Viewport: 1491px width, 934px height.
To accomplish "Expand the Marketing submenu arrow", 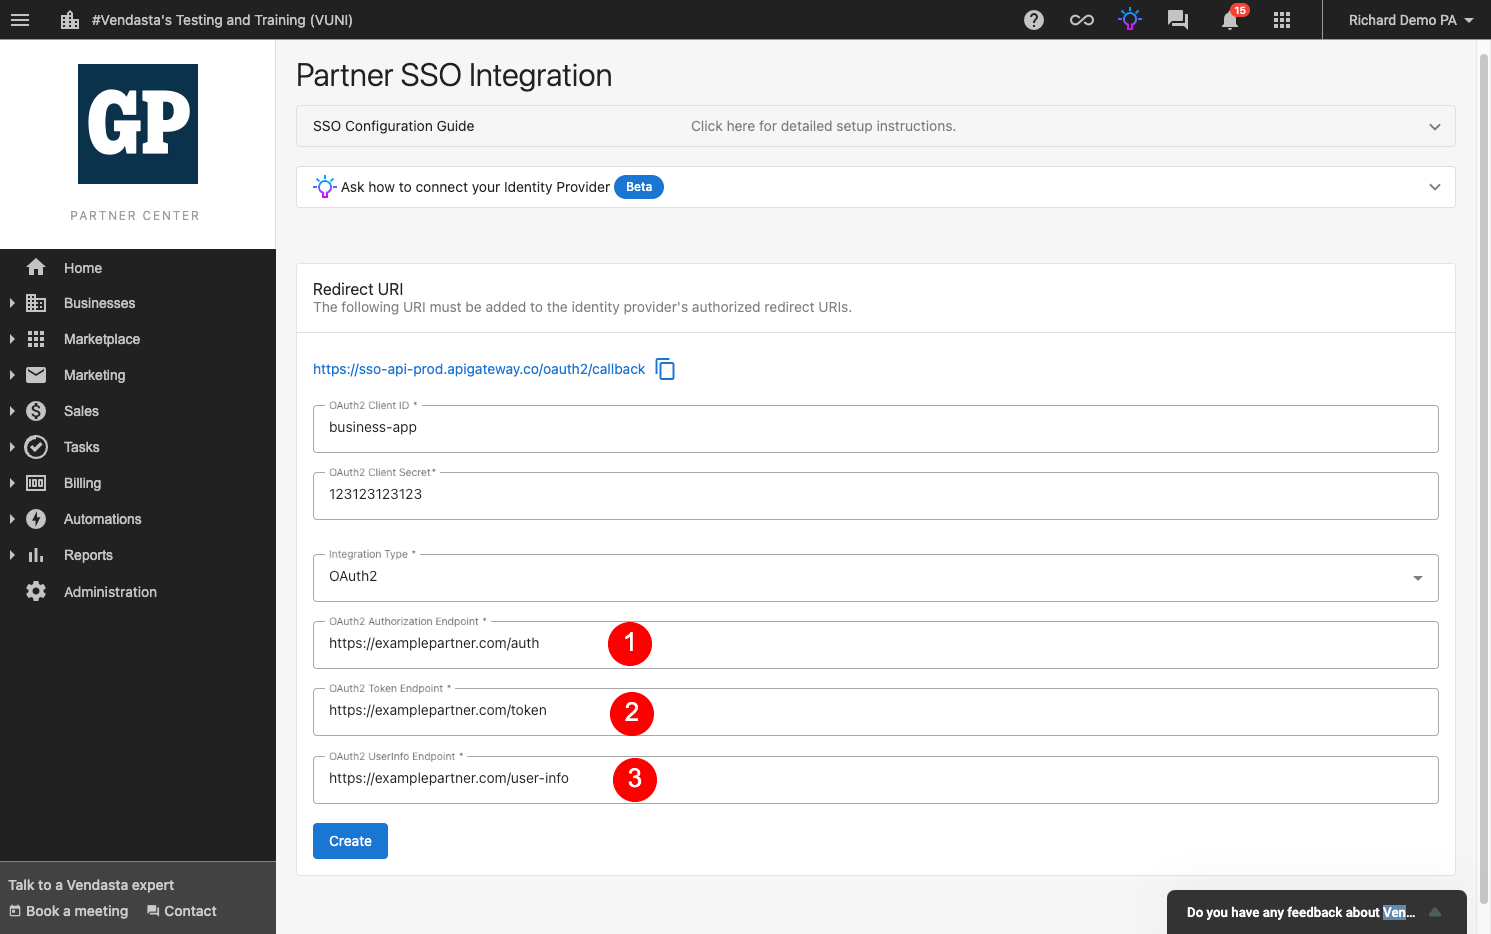I will pos(12,375).
